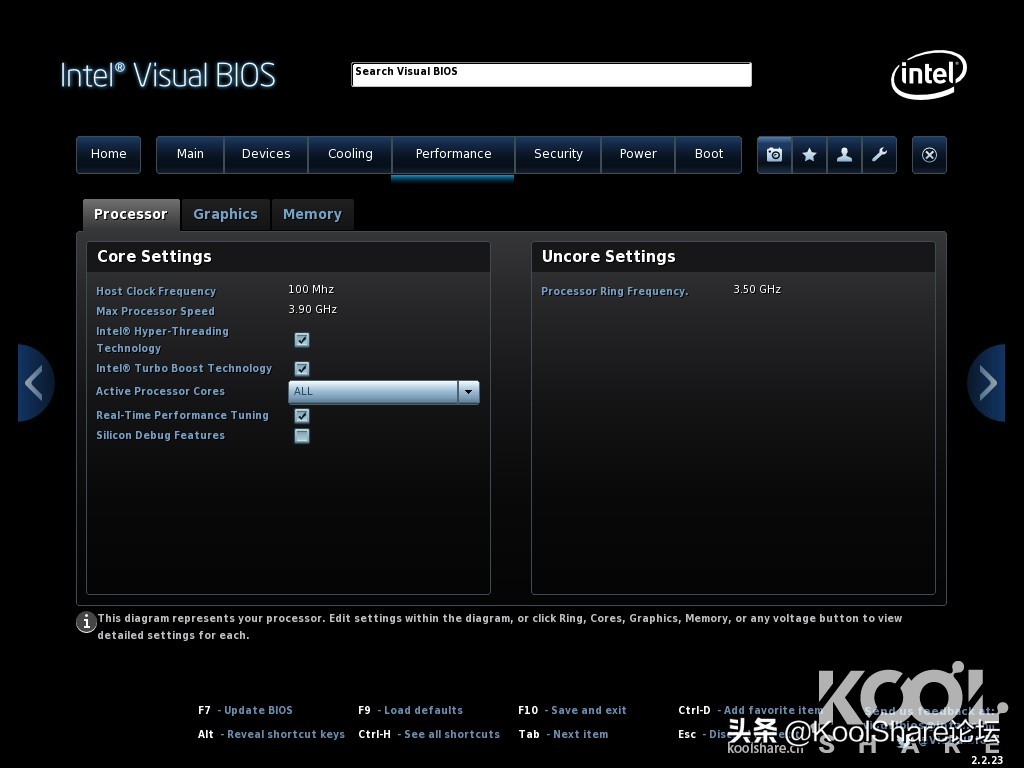
Task: Click the Intel Visual BIOS title
Action: pos(168,75)
